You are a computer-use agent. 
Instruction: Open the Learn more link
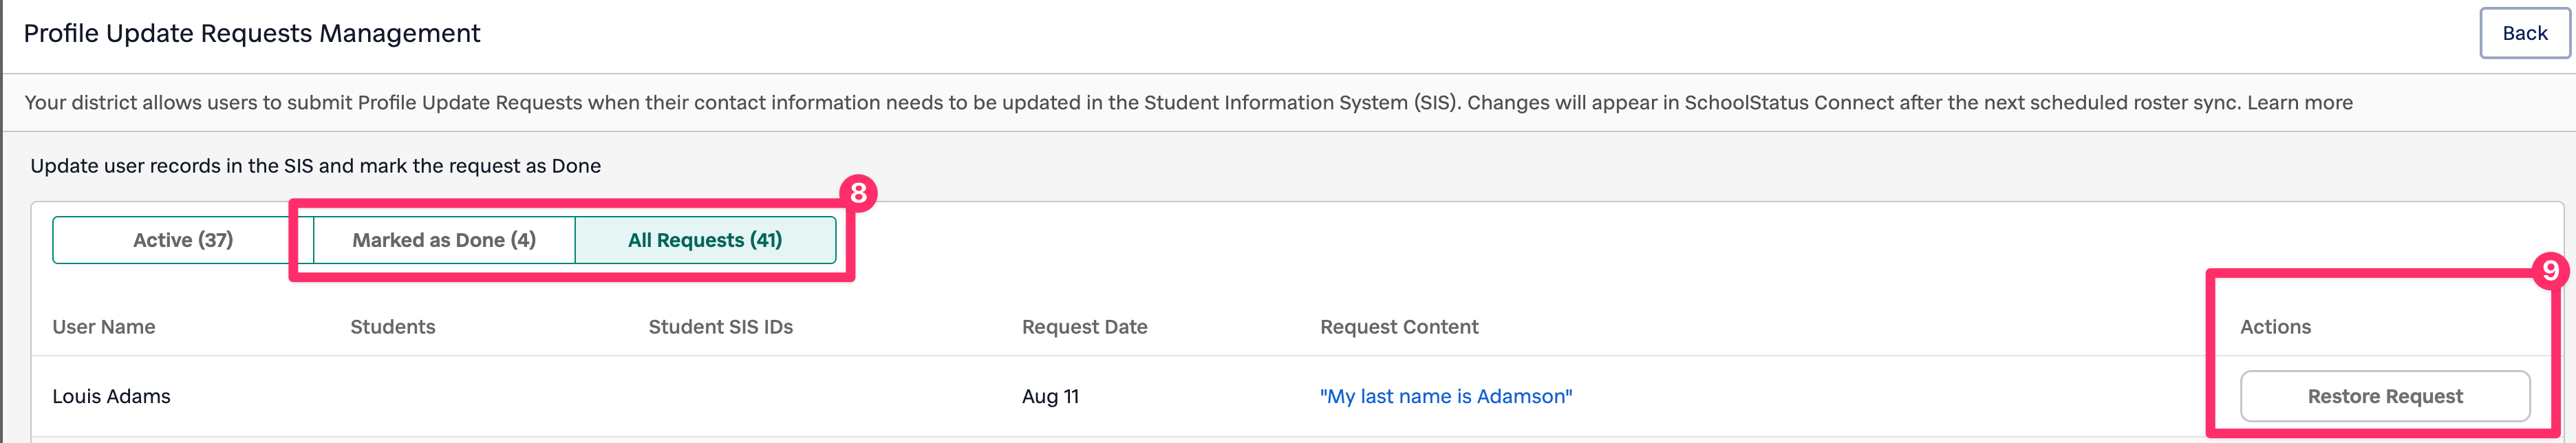point(2299,102)
